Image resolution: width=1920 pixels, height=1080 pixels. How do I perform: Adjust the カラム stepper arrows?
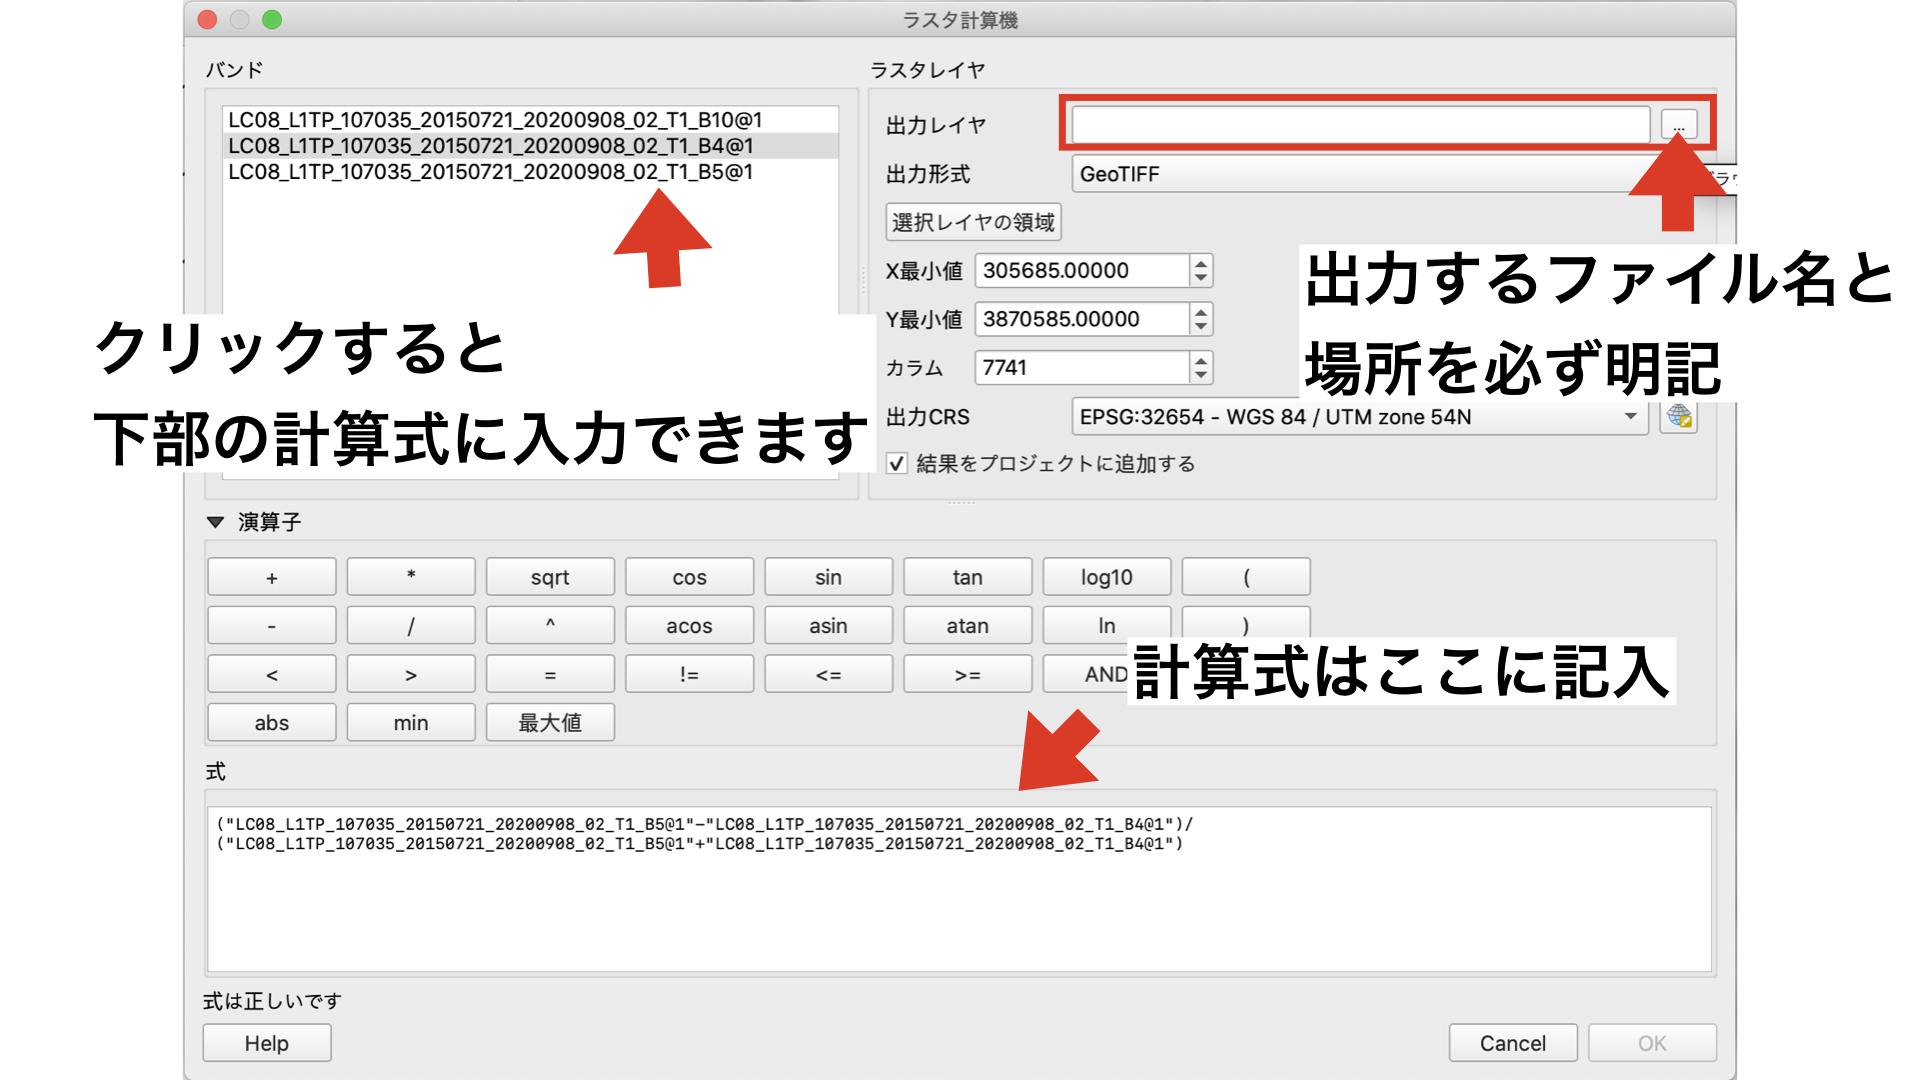point(1201,367)
